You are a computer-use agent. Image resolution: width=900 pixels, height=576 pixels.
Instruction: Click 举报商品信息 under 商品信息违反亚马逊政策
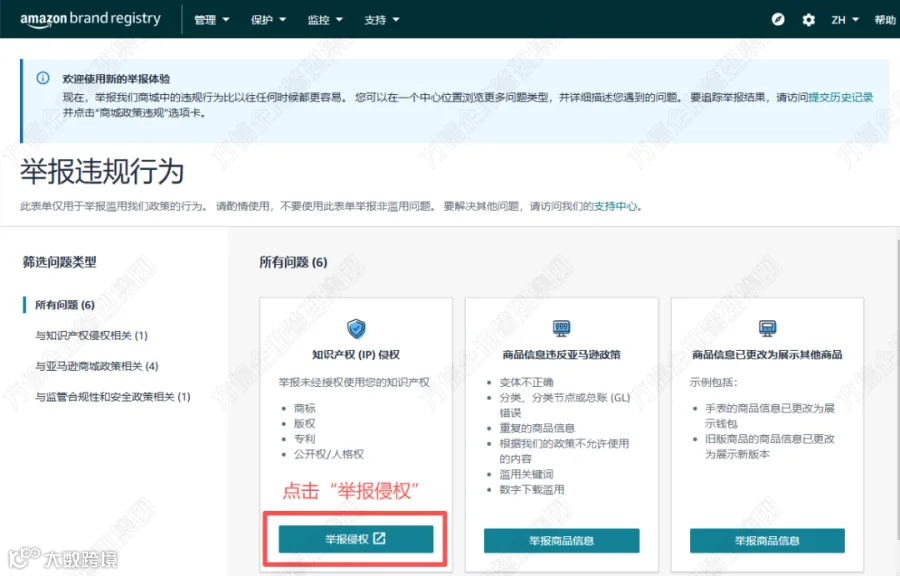(561, 540)
